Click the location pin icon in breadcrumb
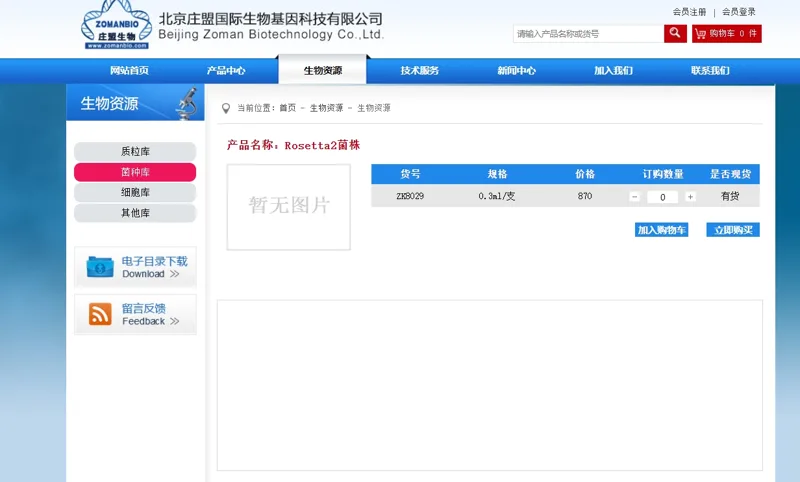The height and width of the screenshot is (482, 800). coord(226,108)
